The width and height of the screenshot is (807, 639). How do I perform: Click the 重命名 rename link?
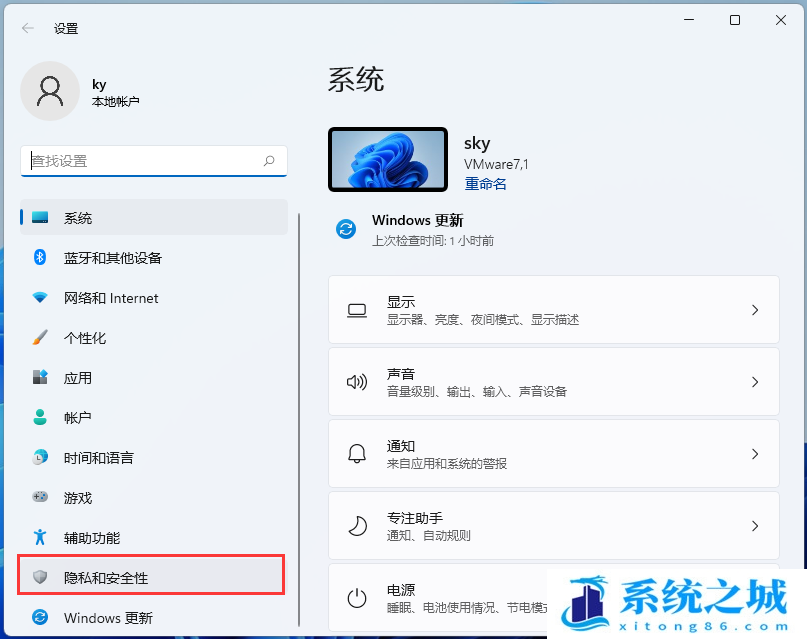[486, 184]
